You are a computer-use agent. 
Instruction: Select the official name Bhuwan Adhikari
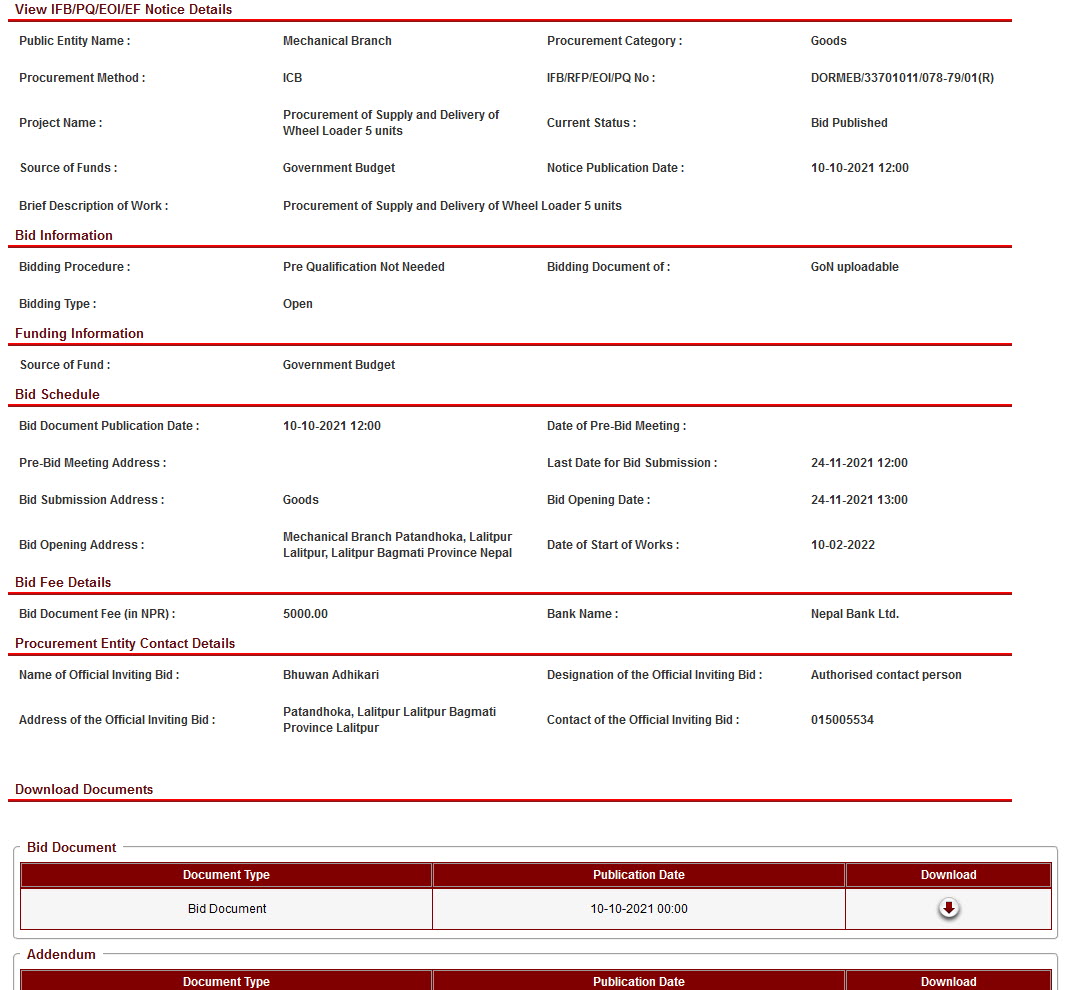tap(331, 675)
